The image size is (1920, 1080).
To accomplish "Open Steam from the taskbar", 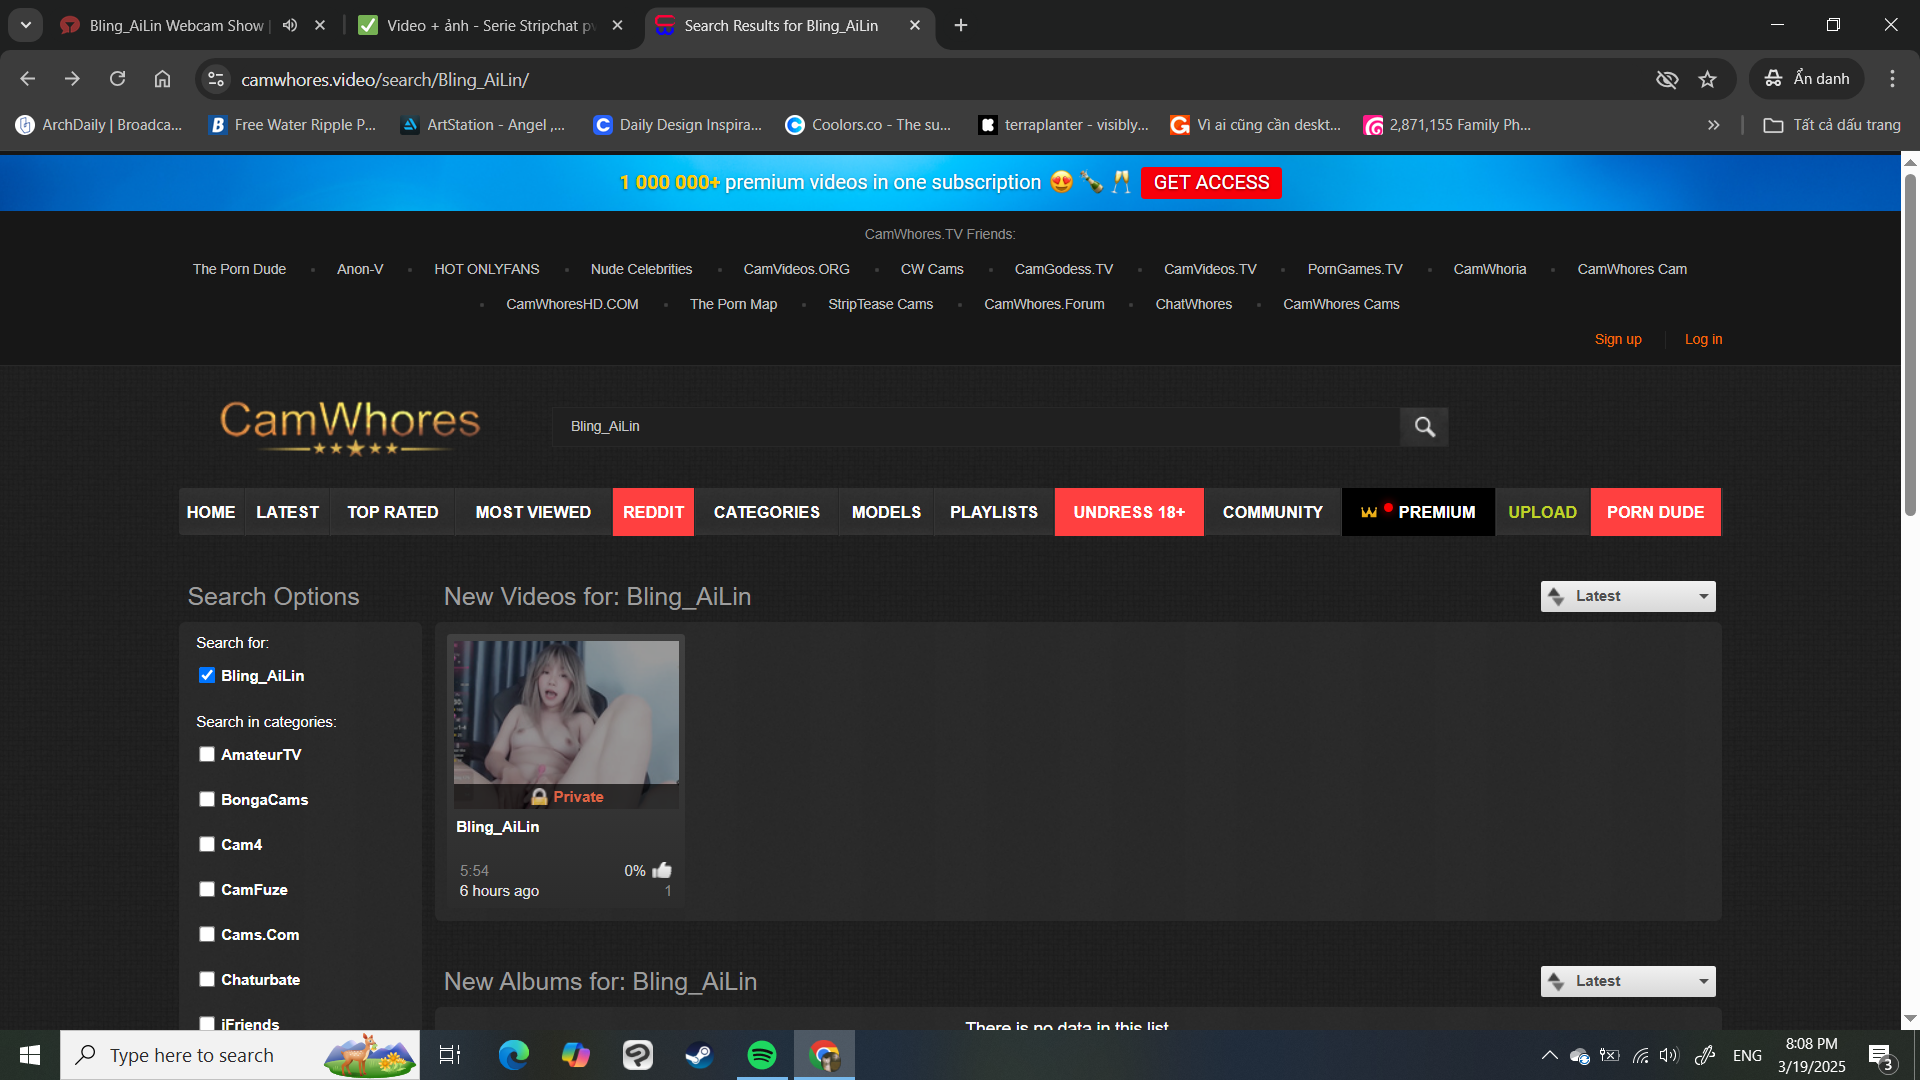I will (699, 1055).
